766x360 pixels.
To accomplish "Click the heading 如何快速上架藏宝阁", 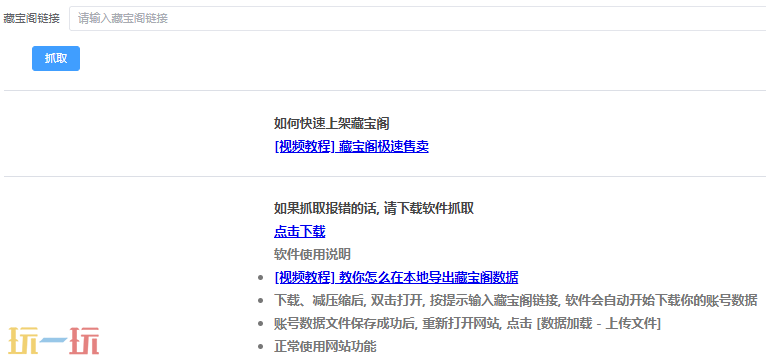I will (x=331, y=124).
